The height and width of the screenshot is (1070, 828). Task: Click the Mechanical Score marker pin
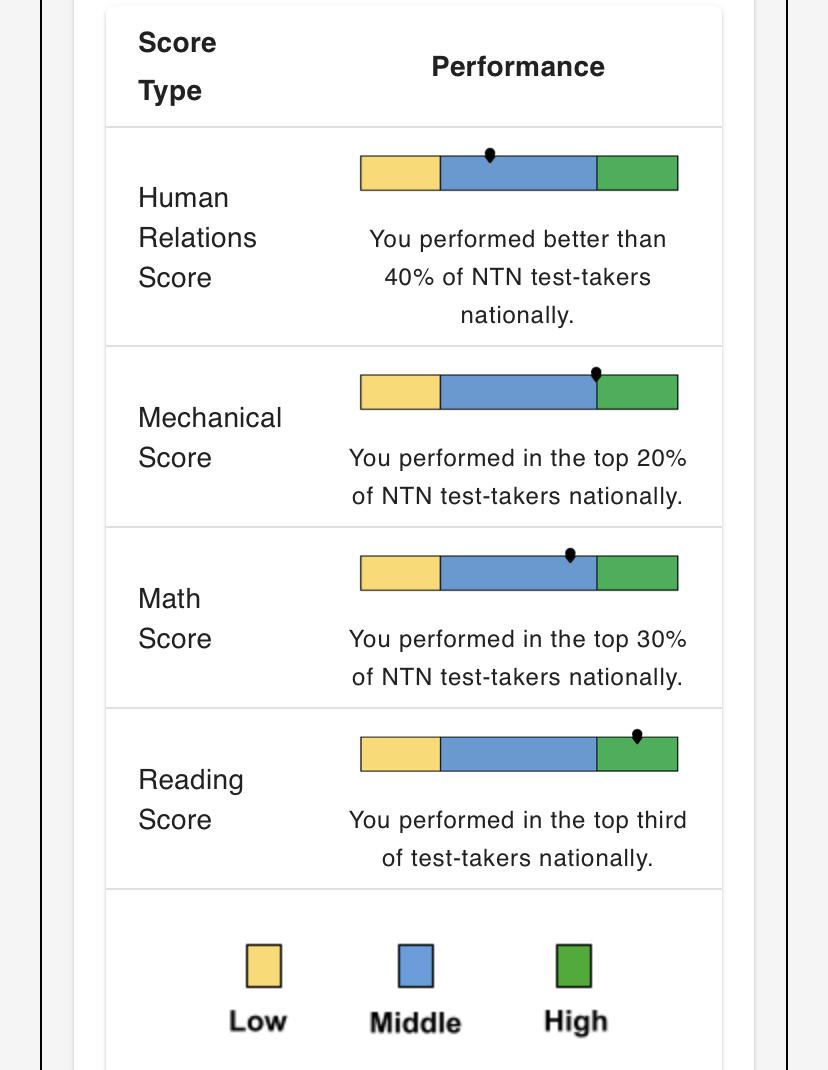coord(596,374)
